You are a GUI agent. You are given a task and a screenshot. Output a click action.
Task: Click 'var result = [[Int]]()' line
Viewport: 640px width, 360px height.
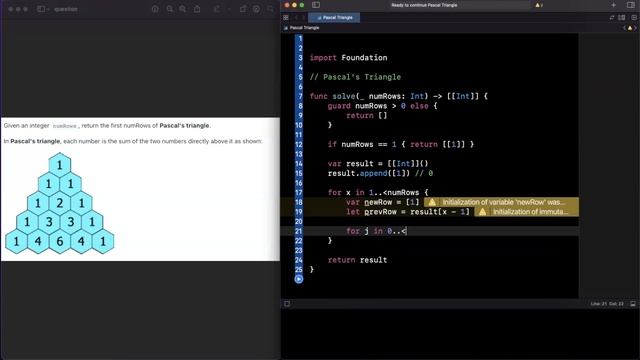coord(378,164)
